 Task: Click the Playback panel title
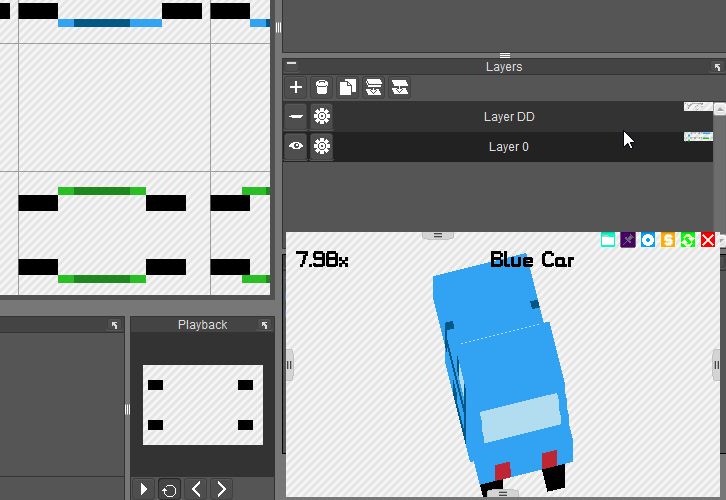tap(202, 325)
